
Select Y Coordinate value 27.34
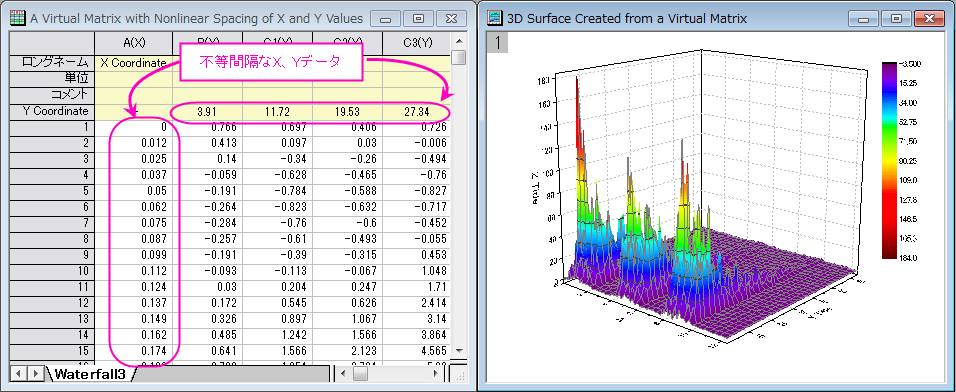(416, 113)
